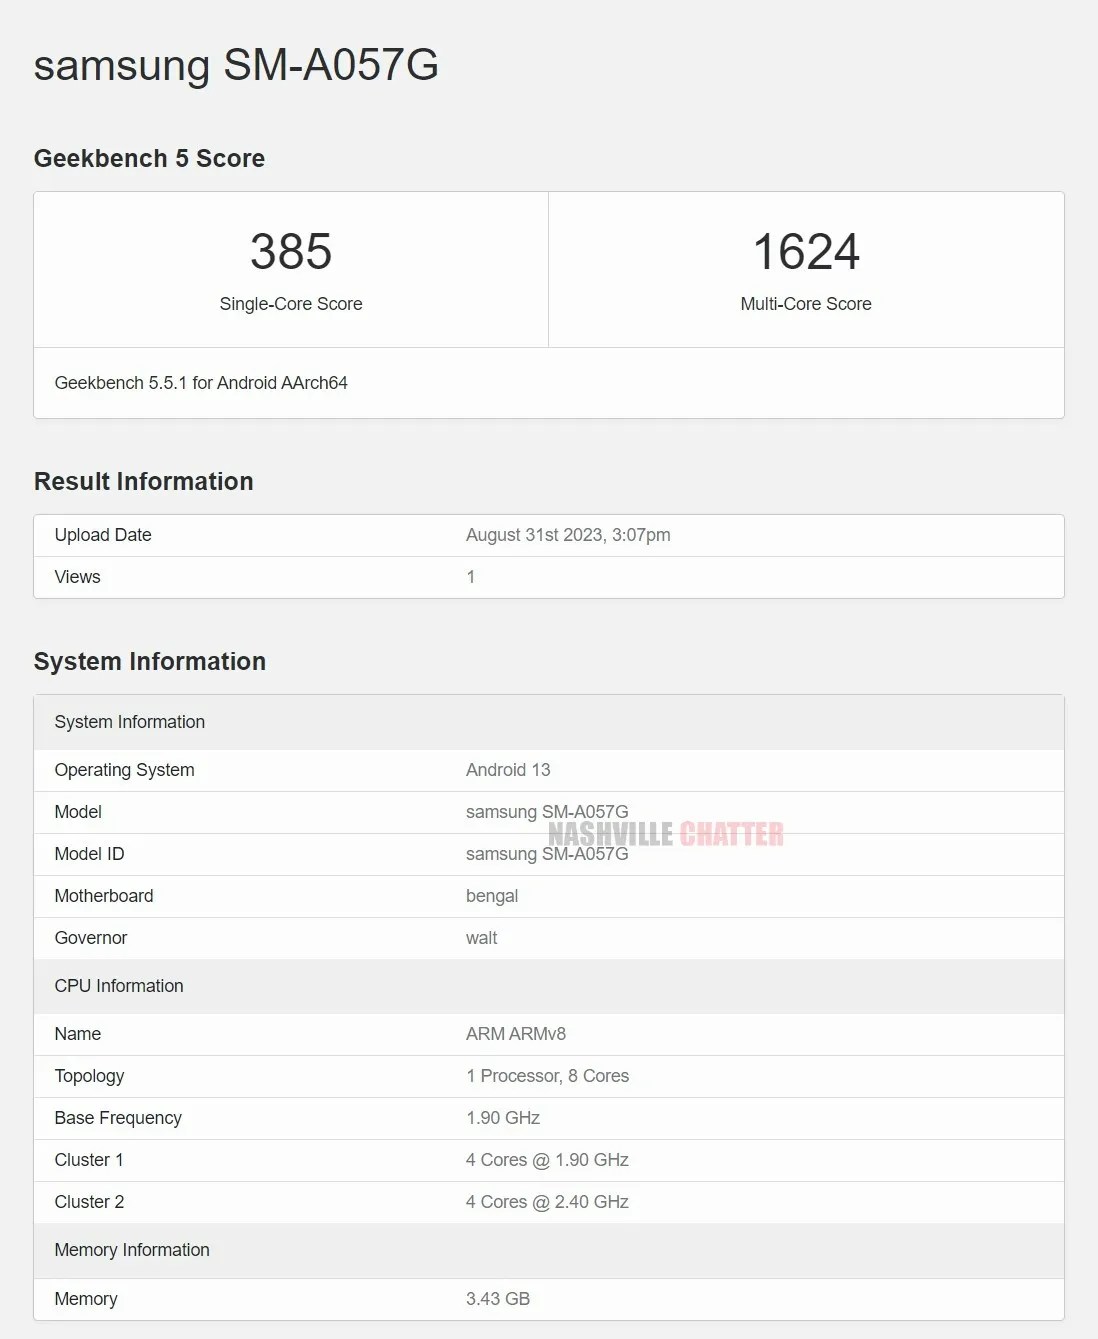Click the Model ID row label
This screenshot has height=1339, width=1098.
(x=89, y=854)
